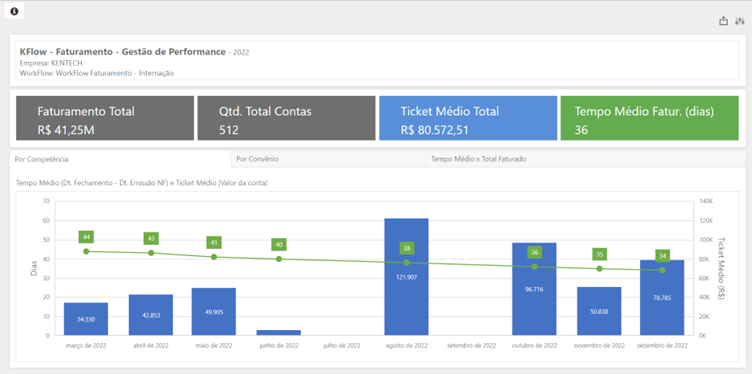The width and height of the screenshot is (752, 374).
Task: Click the Qtd. Total Contas card
Action: 286,118
